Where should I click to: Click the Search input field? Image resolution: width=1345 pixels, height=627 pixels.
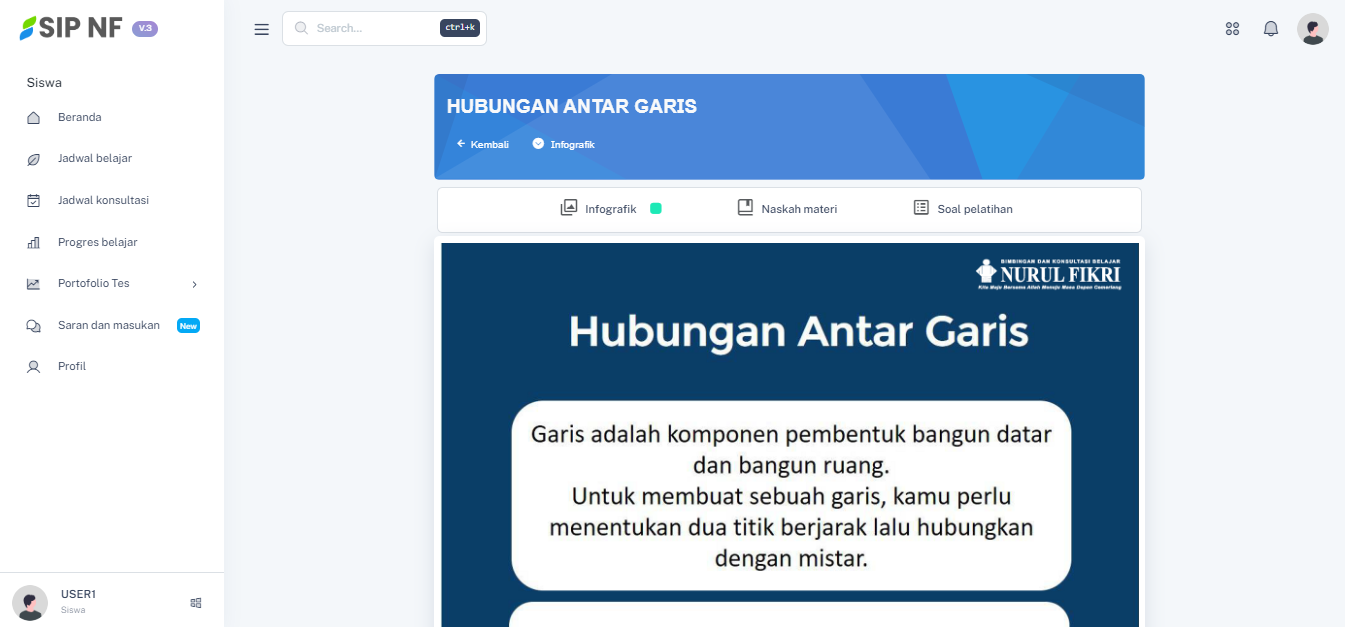[x=375, y=29]
